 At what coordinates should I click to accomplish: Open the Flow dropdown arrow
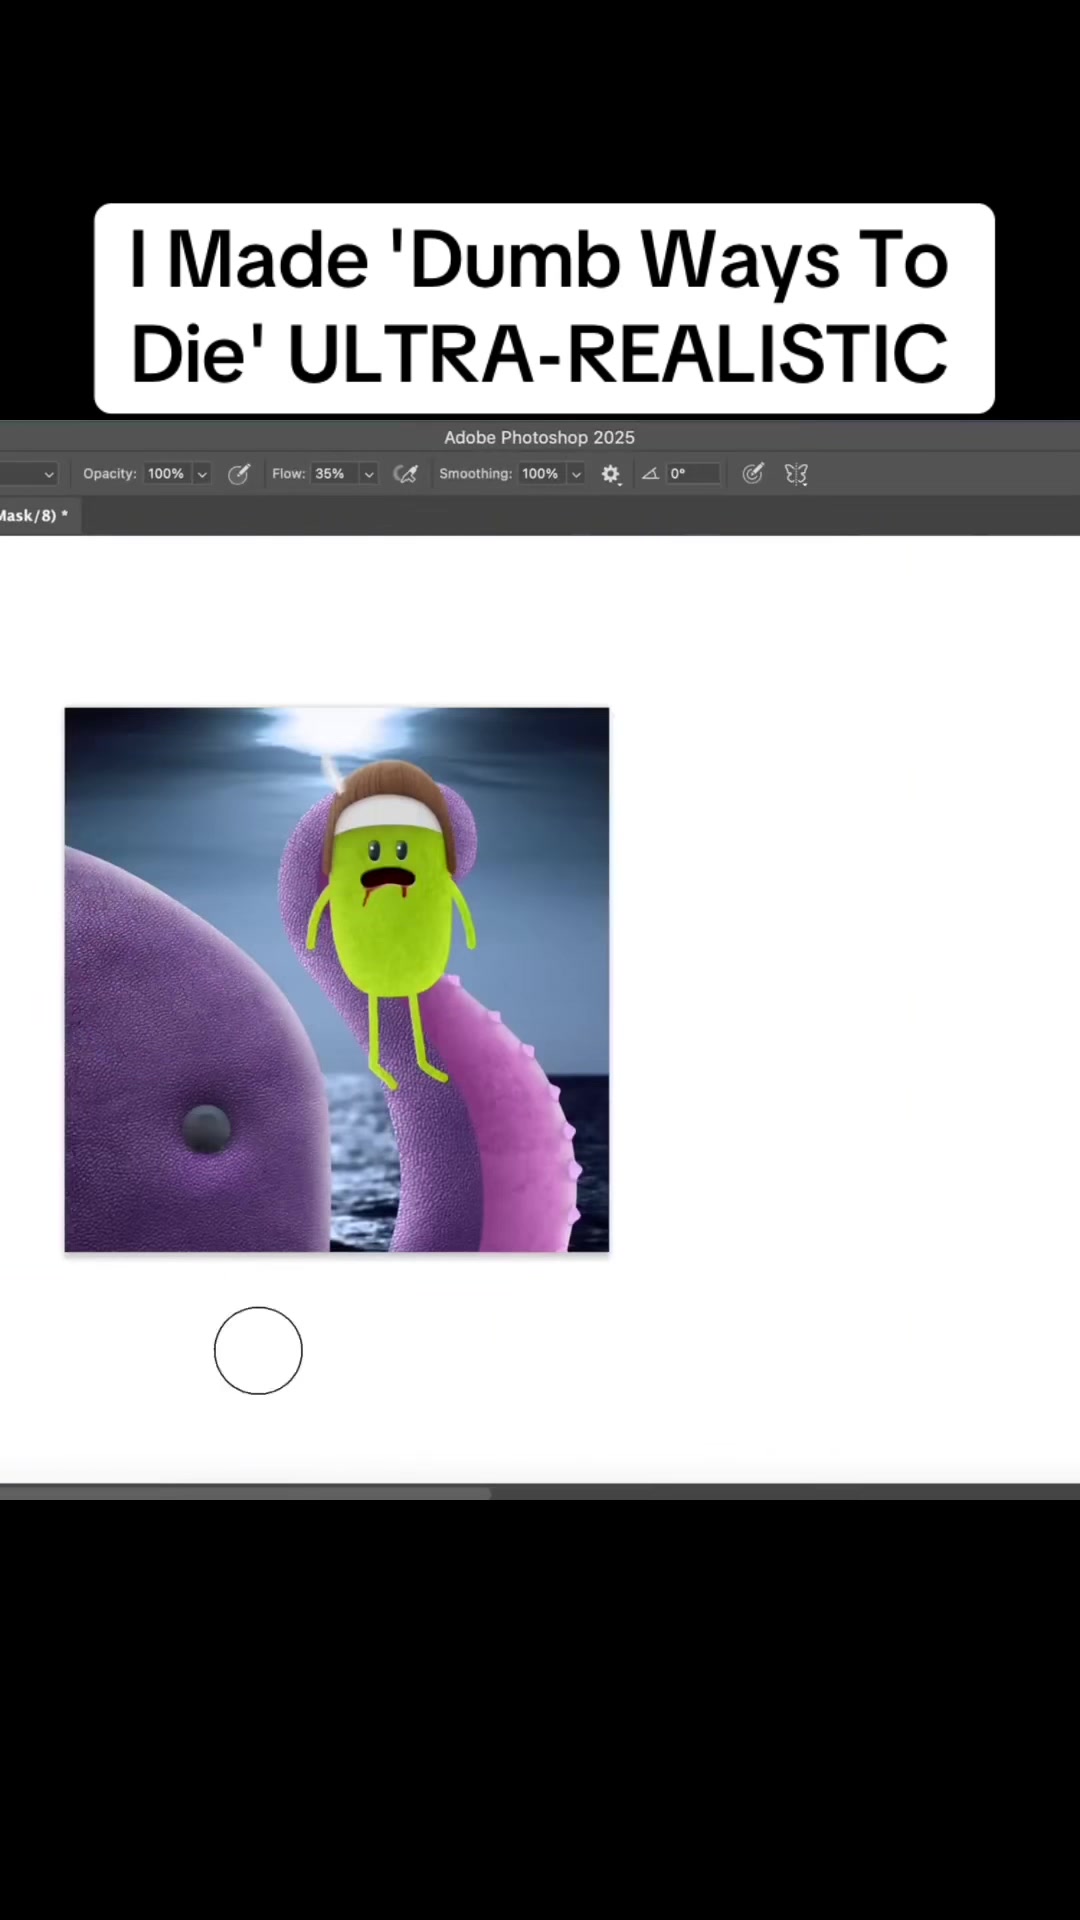tap(369, 474)
